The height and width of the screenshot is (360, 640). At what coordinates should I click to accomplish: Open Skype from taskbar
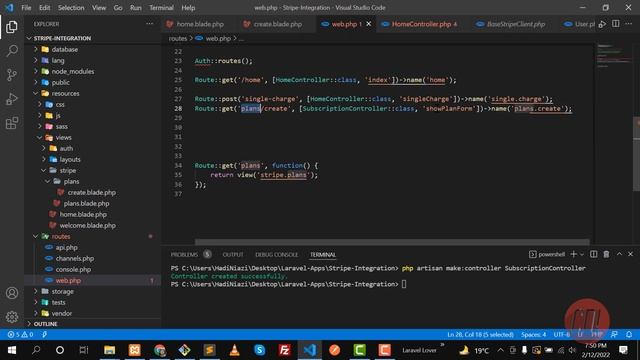click(260, 350)
